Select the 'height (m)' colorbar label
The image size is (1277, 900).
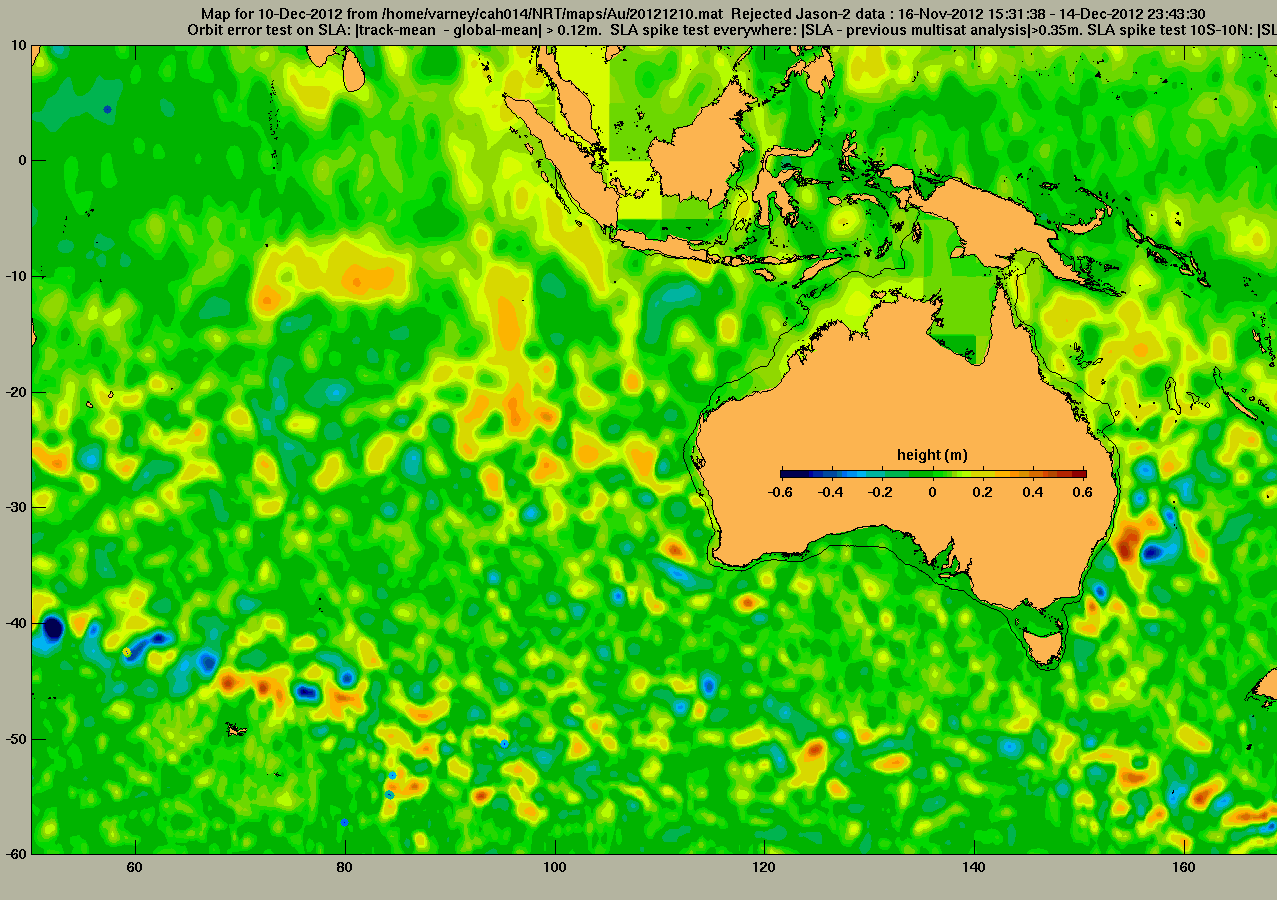point(932,455)
